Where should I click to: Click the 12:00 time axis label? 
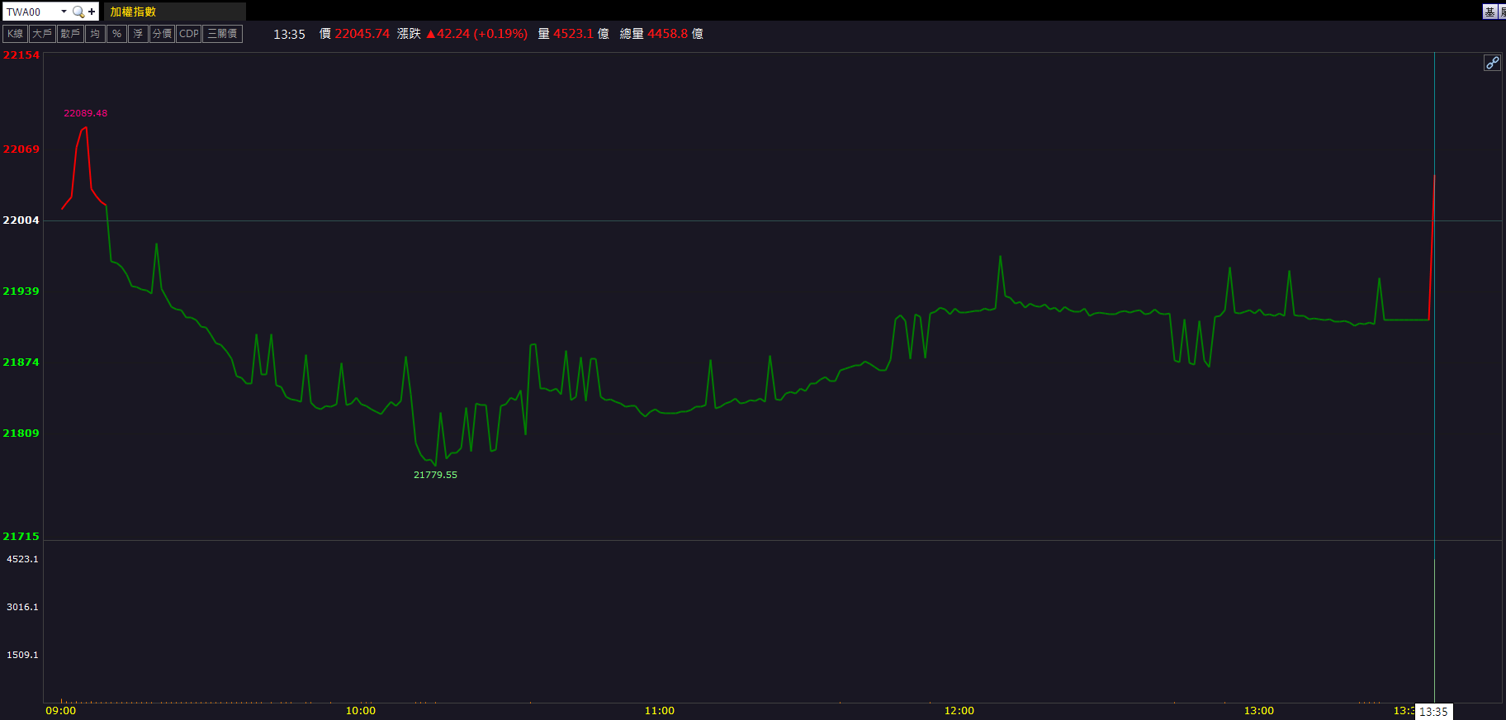(959, 711)
